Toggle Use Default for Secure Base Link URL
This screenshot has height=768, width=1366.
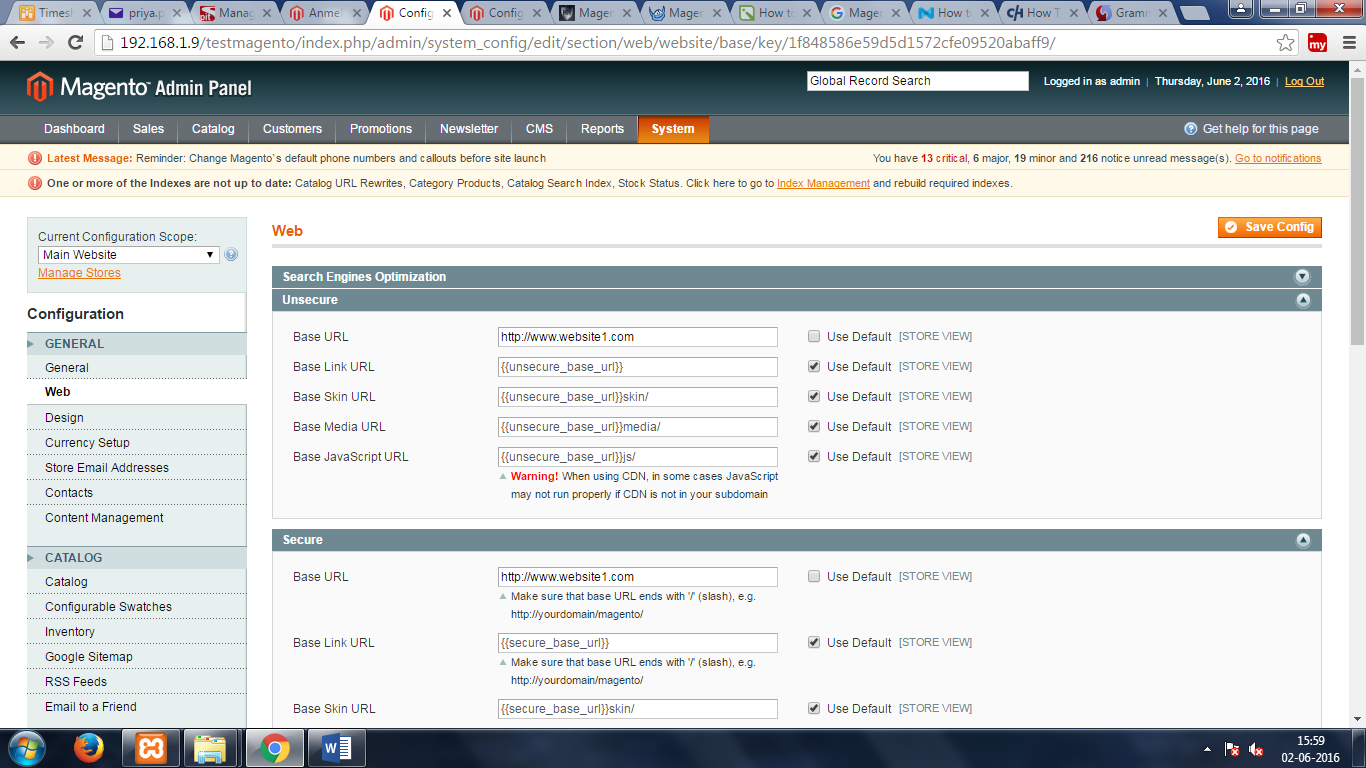pos(814,642)
